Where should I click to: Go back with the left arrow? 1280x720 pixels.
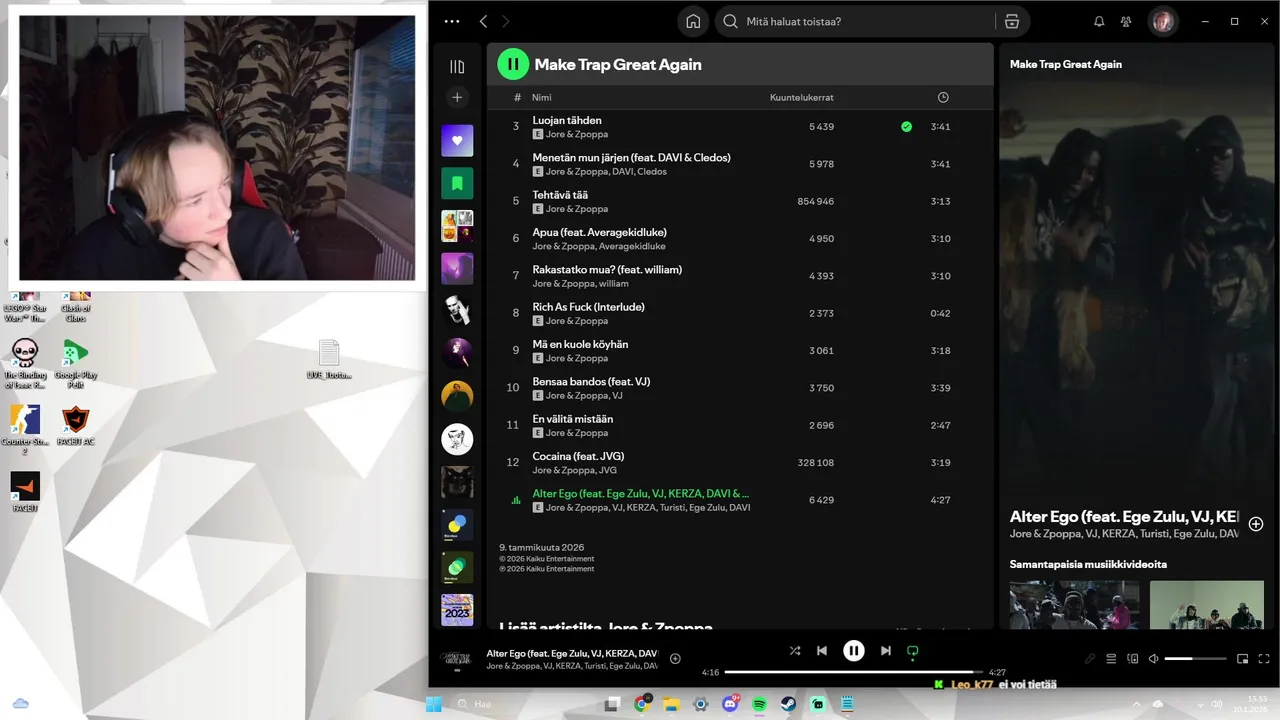tap(484, 21)
